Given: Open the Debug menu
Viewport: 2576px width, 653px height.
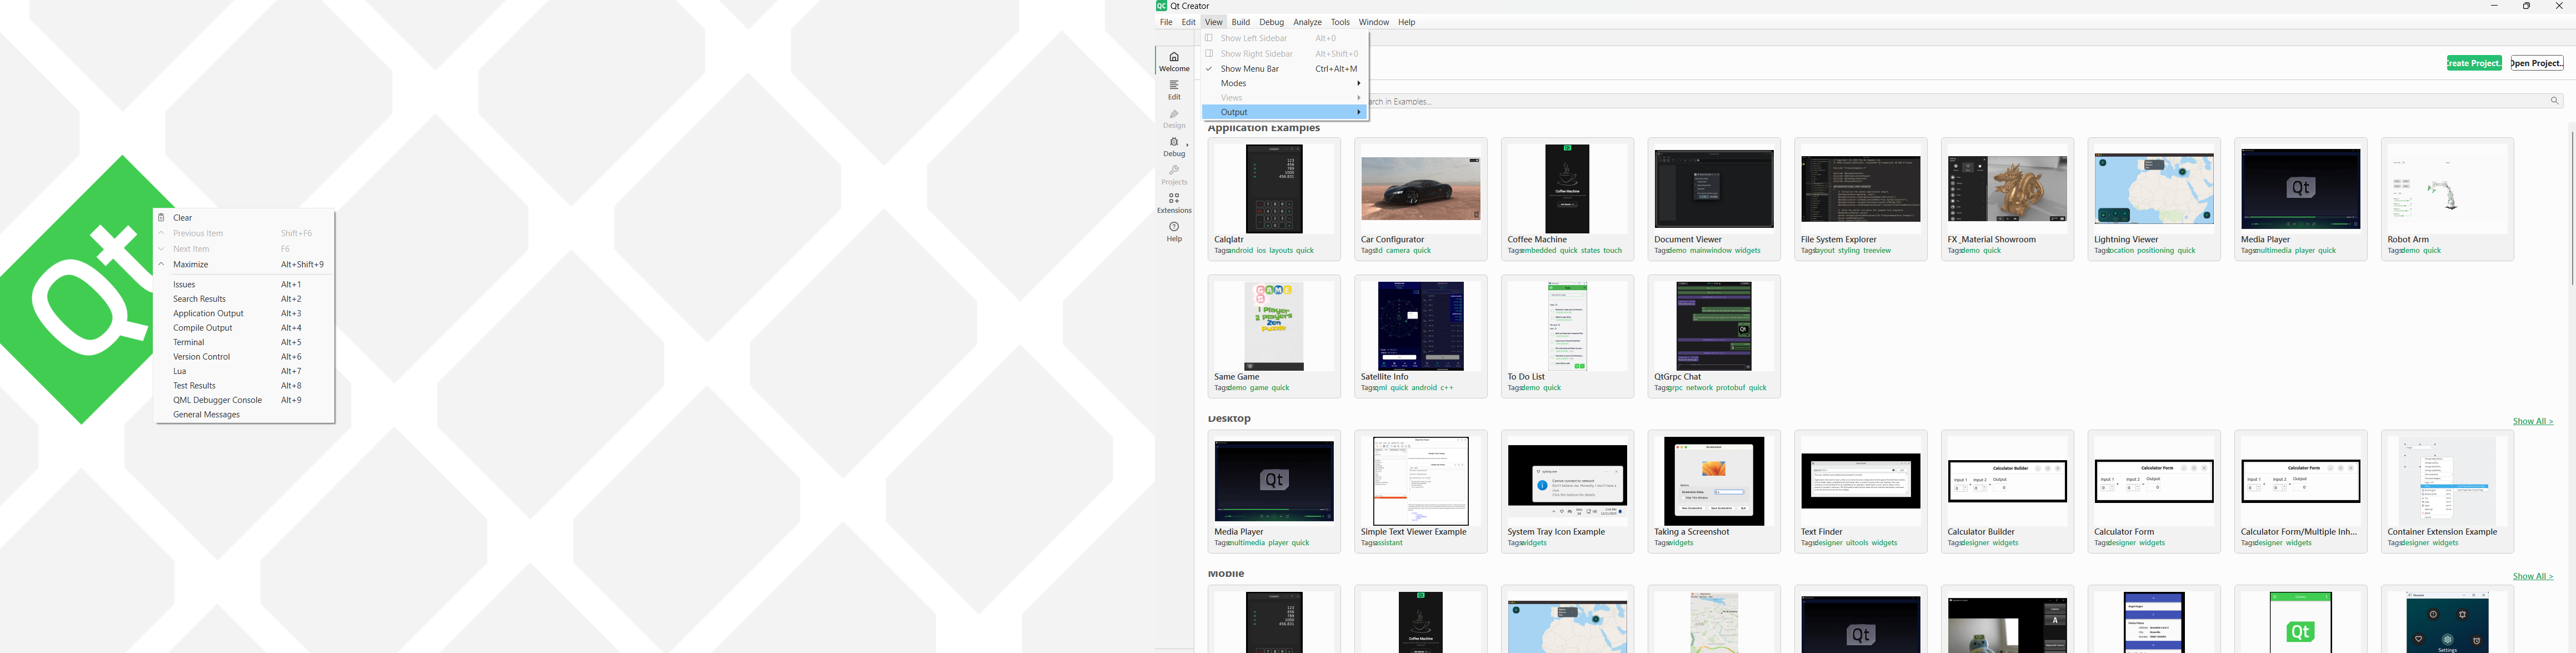Looking at the screenshot, I should click(x=1271, y=22).
